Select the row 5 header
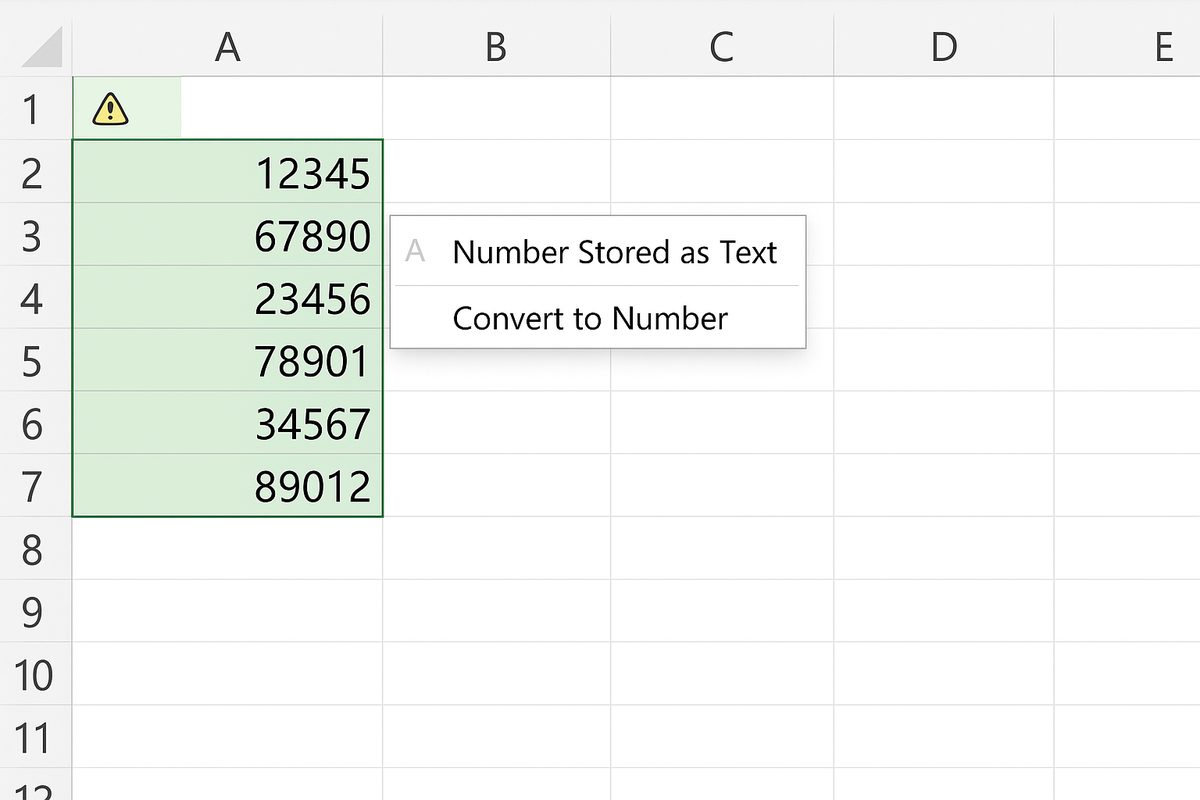 click(36, 361)
